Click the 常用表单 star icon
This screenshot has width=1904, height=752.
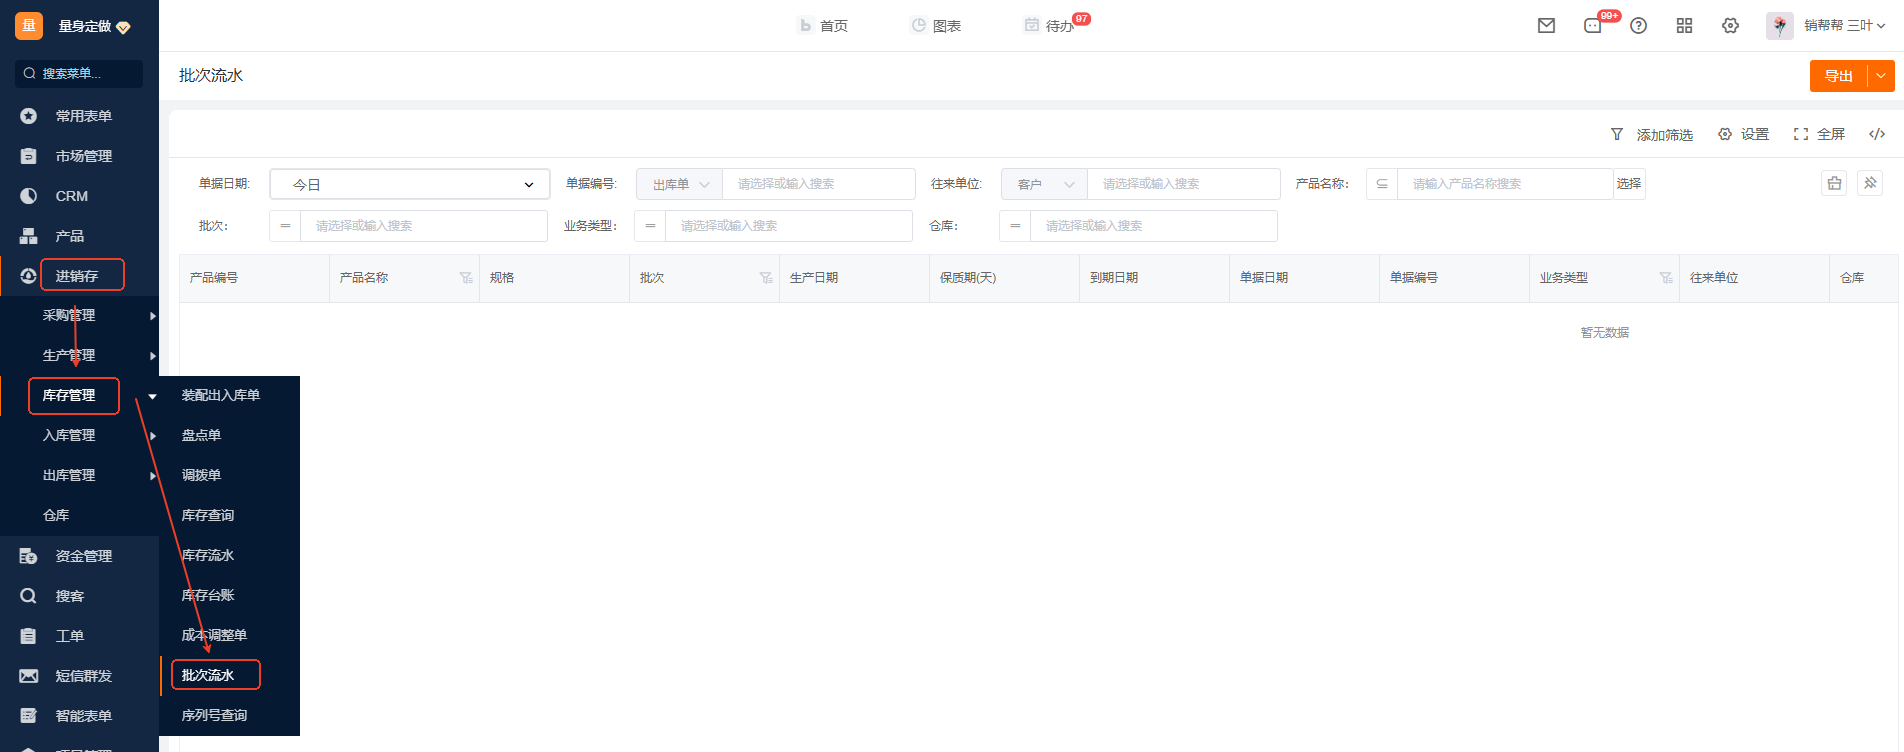click(29, 116)
